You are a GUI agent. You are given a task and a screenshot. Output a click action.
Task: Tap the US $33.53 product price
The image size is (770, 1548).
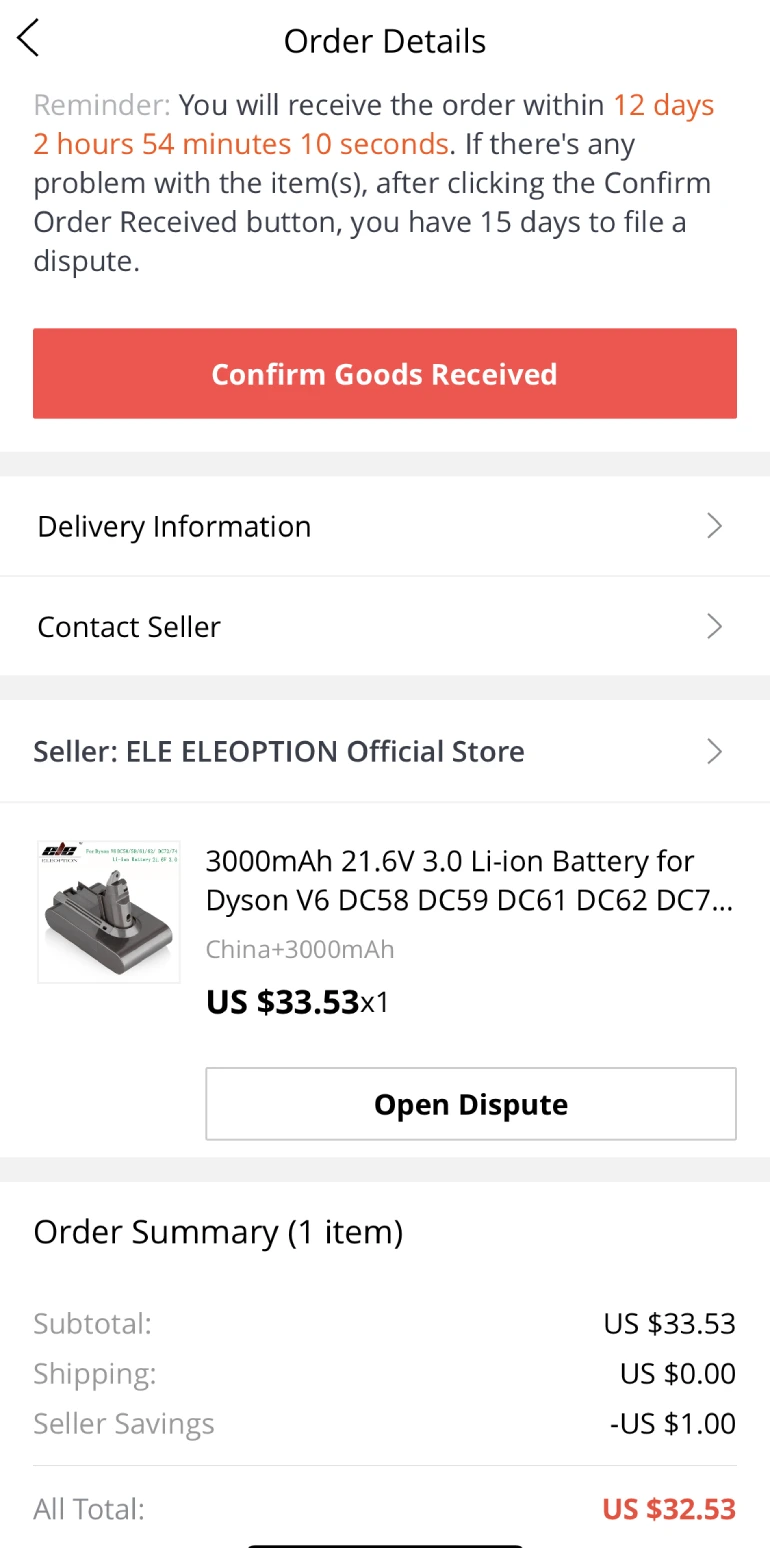282,1001
